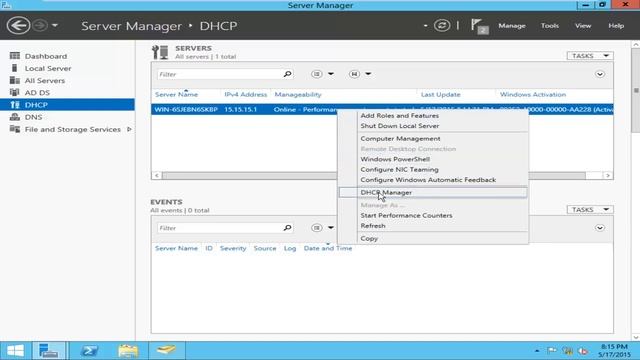Open the notifications flag icon
Image resolution: width=640 pixels, height=360 pixels.
coord(479,26)
